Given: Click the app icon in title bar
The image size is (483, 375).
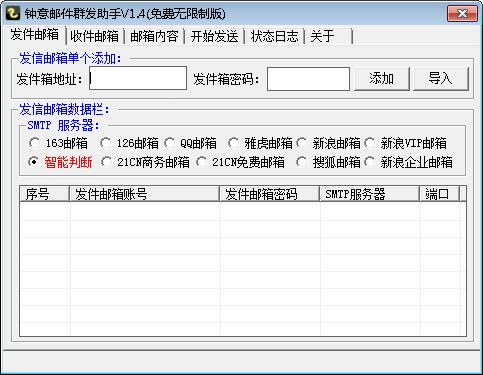Looking at the screenshot, I should click(x=13, y=13).
